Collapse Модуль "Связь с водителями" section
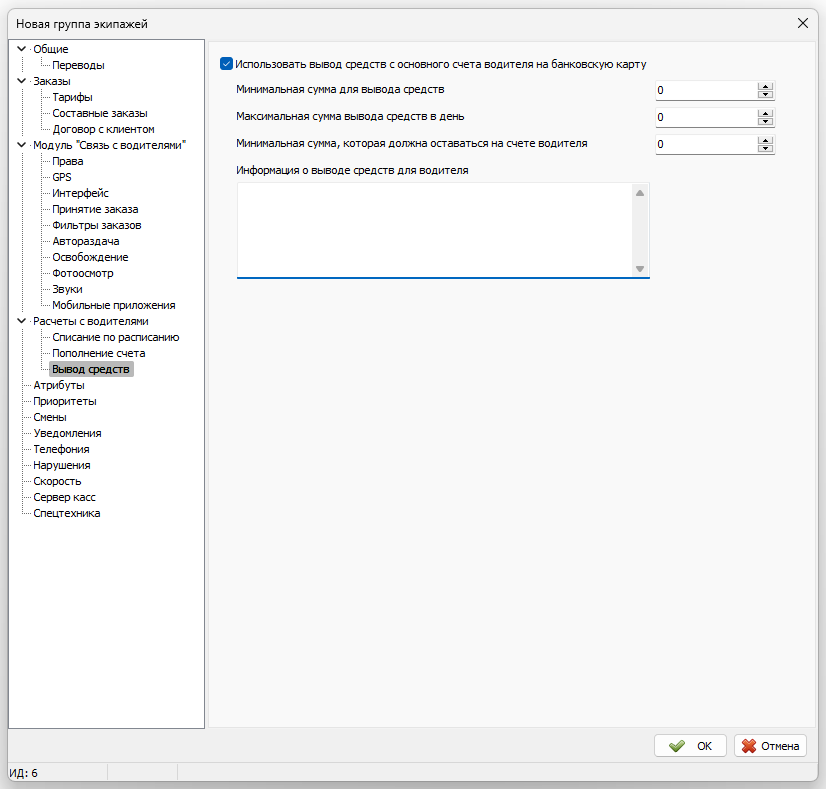Image resolution: width=826 pixels, height=789 pixels. (x=22, y=145)
